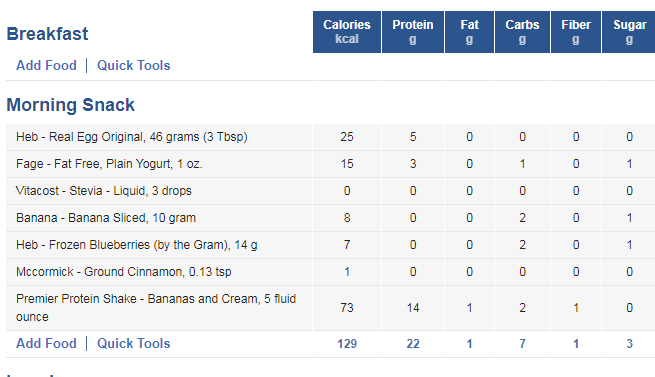Click the Breakfast meal heading

(x=47, y=34)
